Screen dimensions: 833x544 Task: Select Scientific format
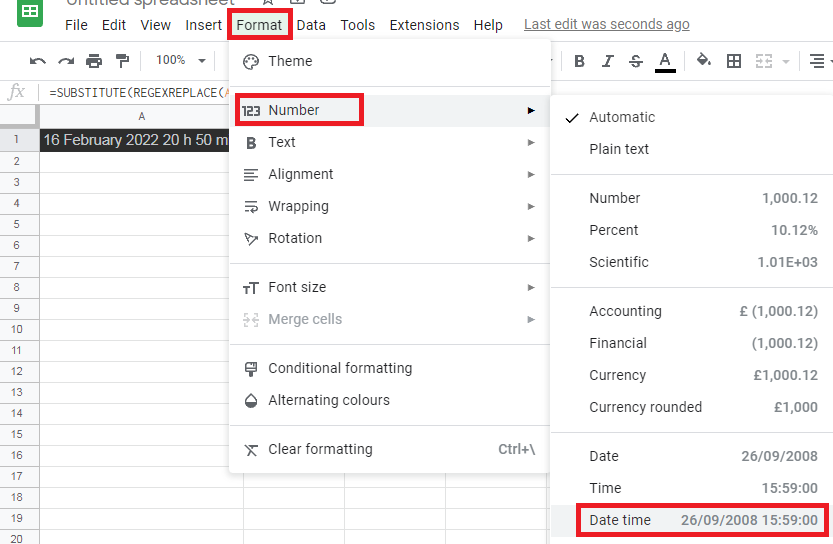692,262
